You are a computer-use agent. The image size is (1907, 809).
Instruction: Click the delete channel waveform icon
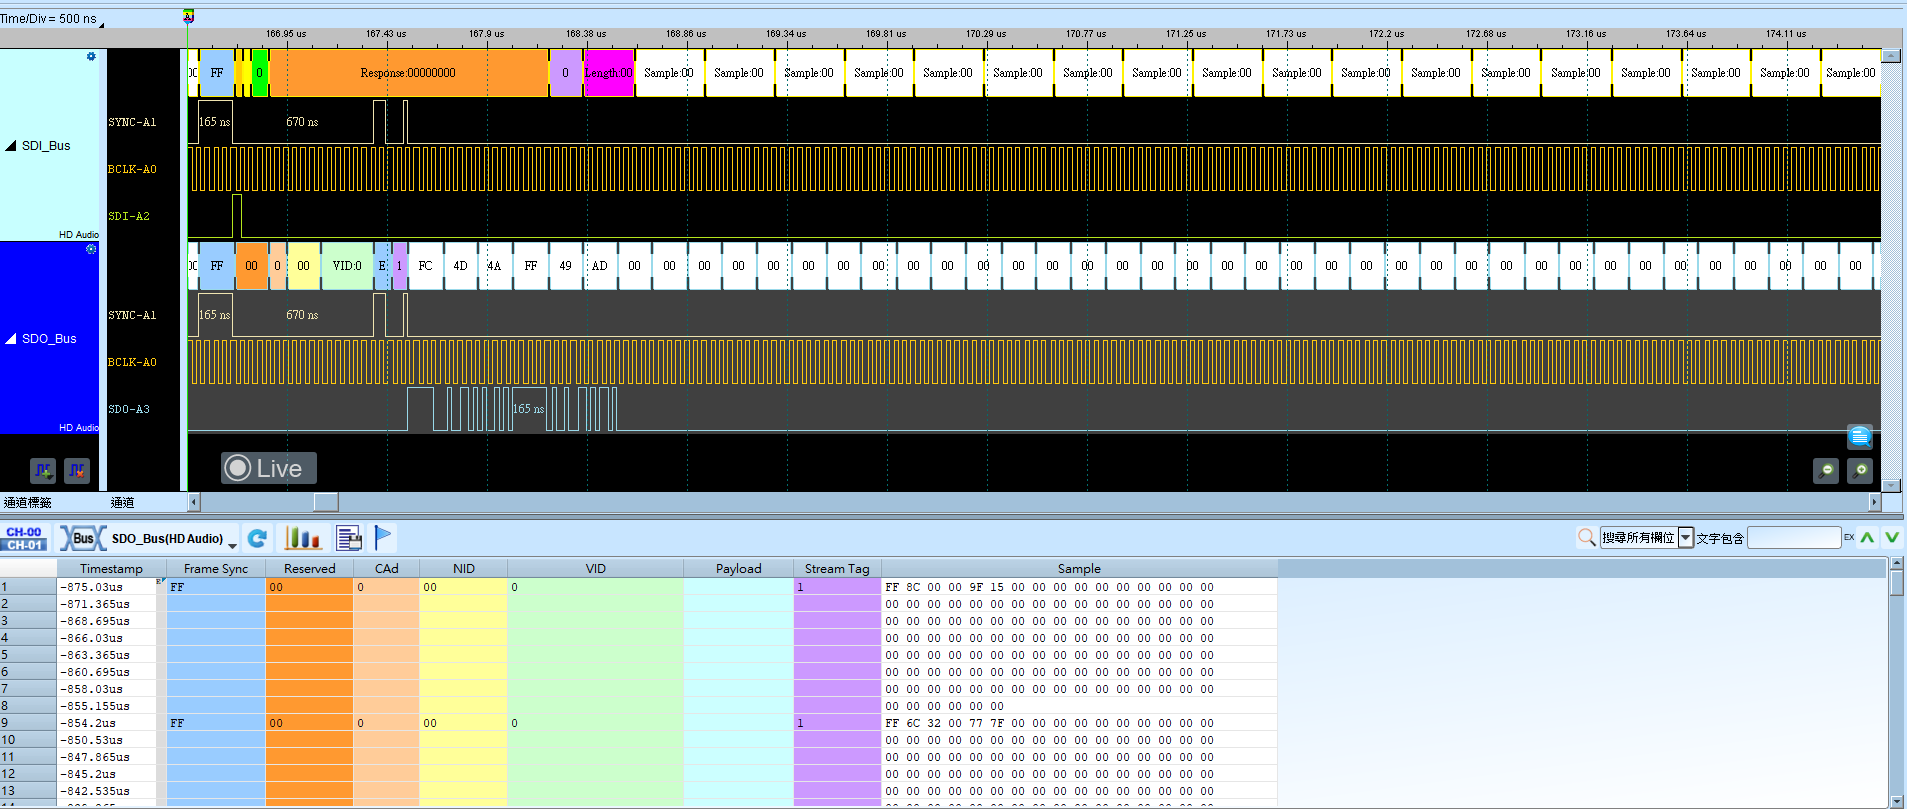(77, 470)
